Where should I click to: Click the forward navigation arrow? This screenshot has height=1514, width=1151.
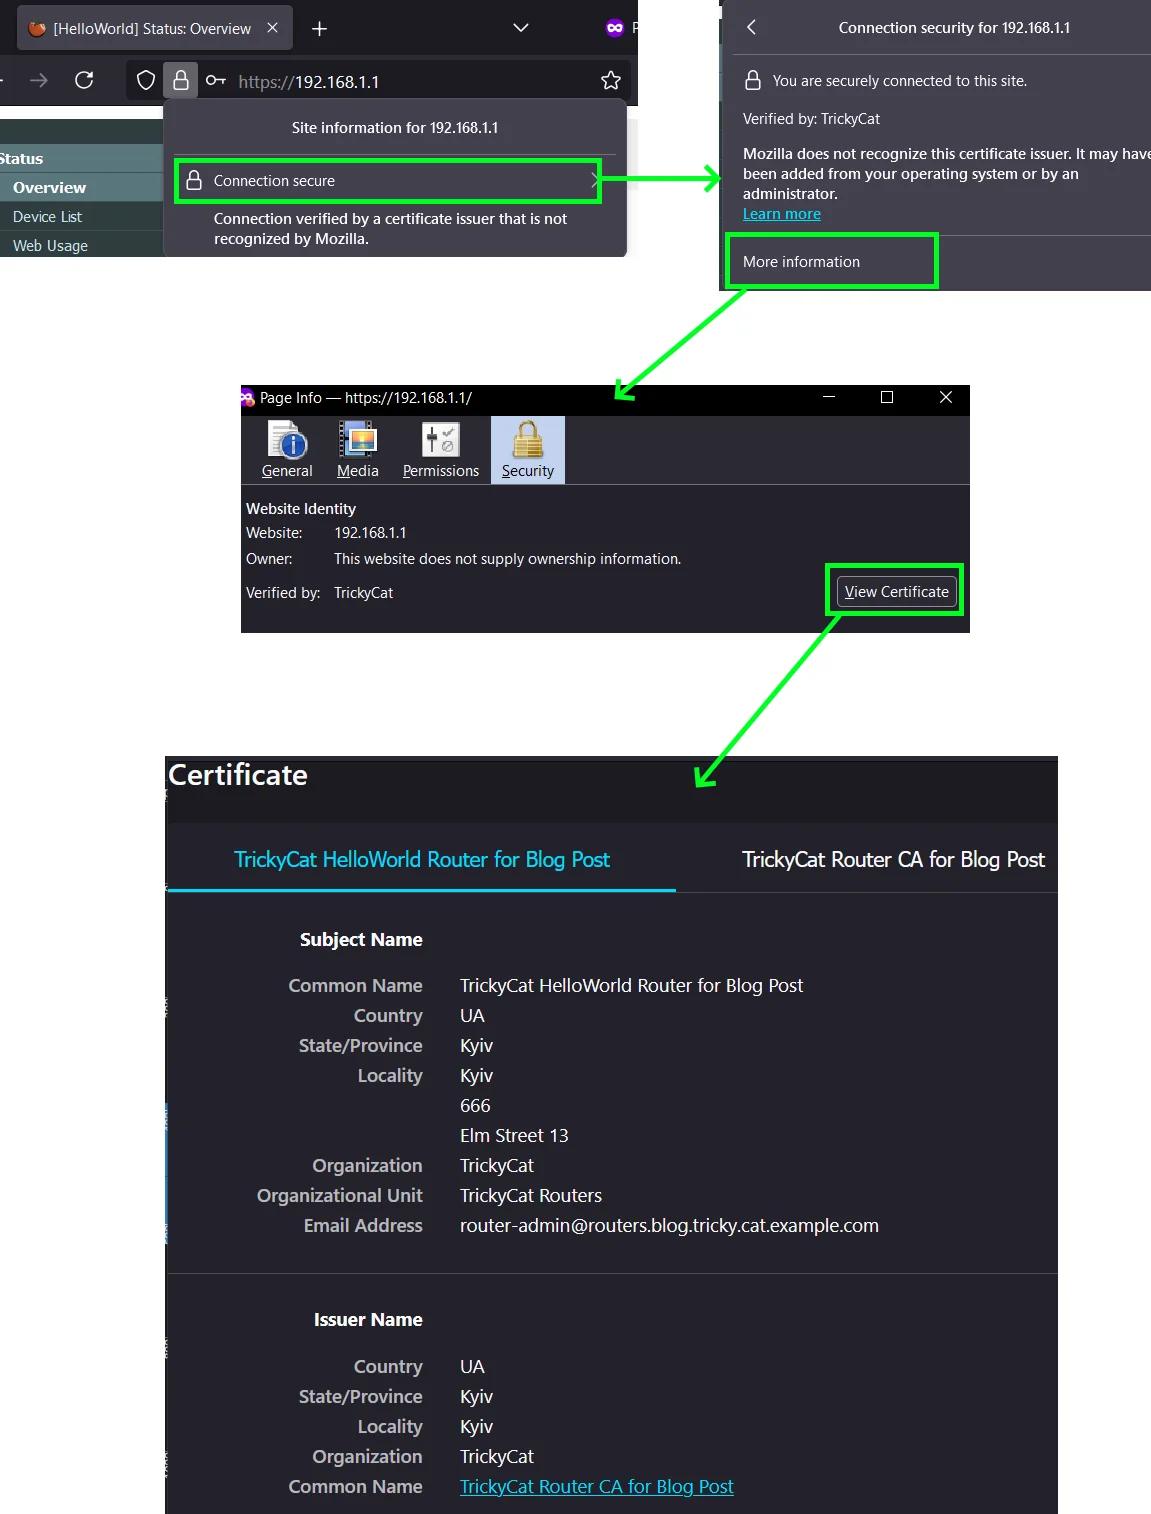(39, 80)
